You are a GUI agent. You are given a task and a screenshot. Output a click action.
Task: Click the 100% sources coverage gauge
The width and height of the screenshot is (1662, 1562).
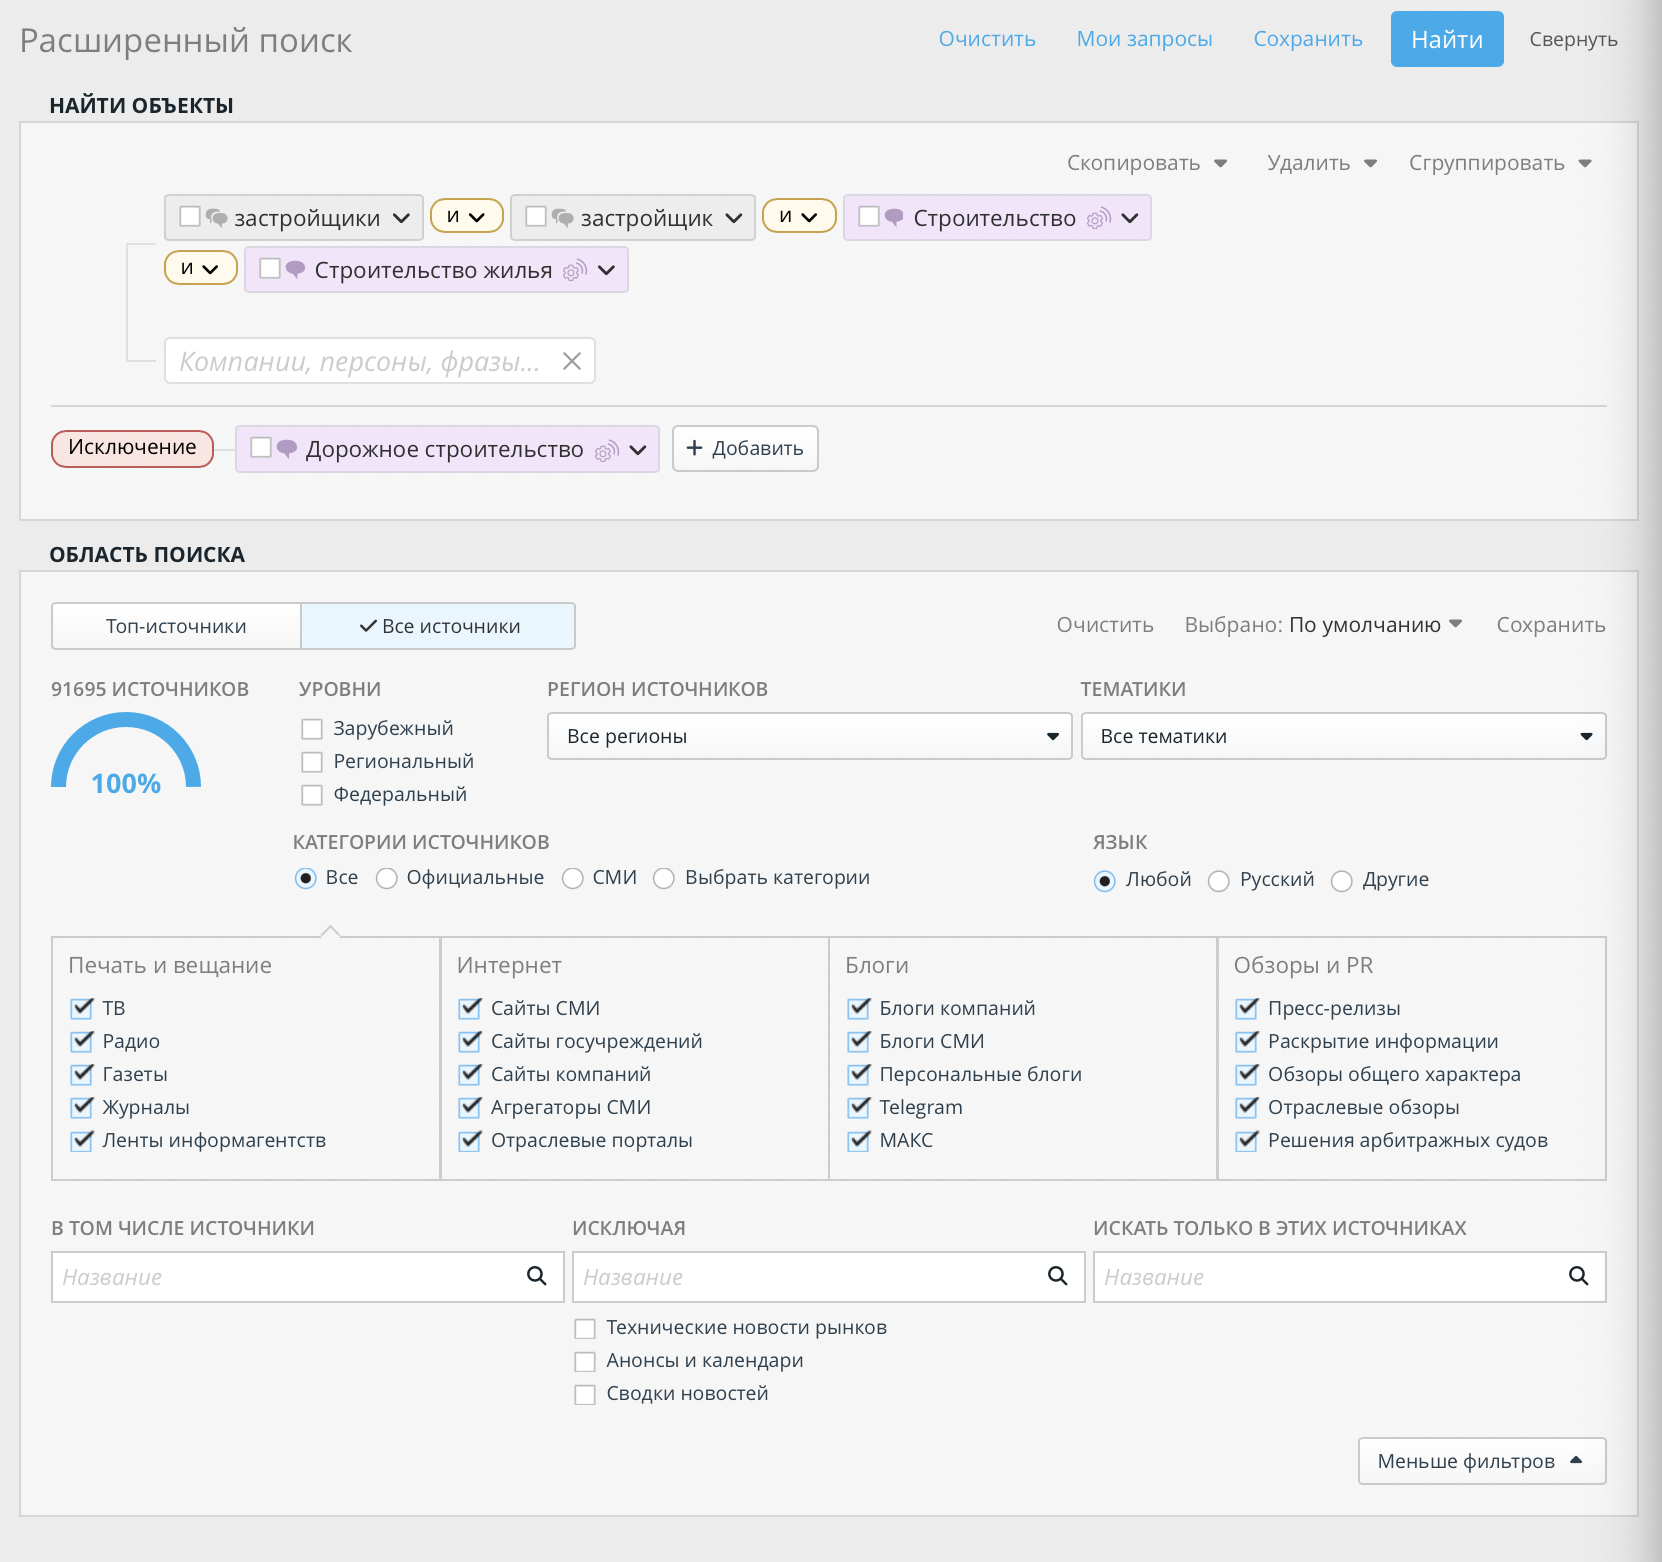click(x=126, y=754)
